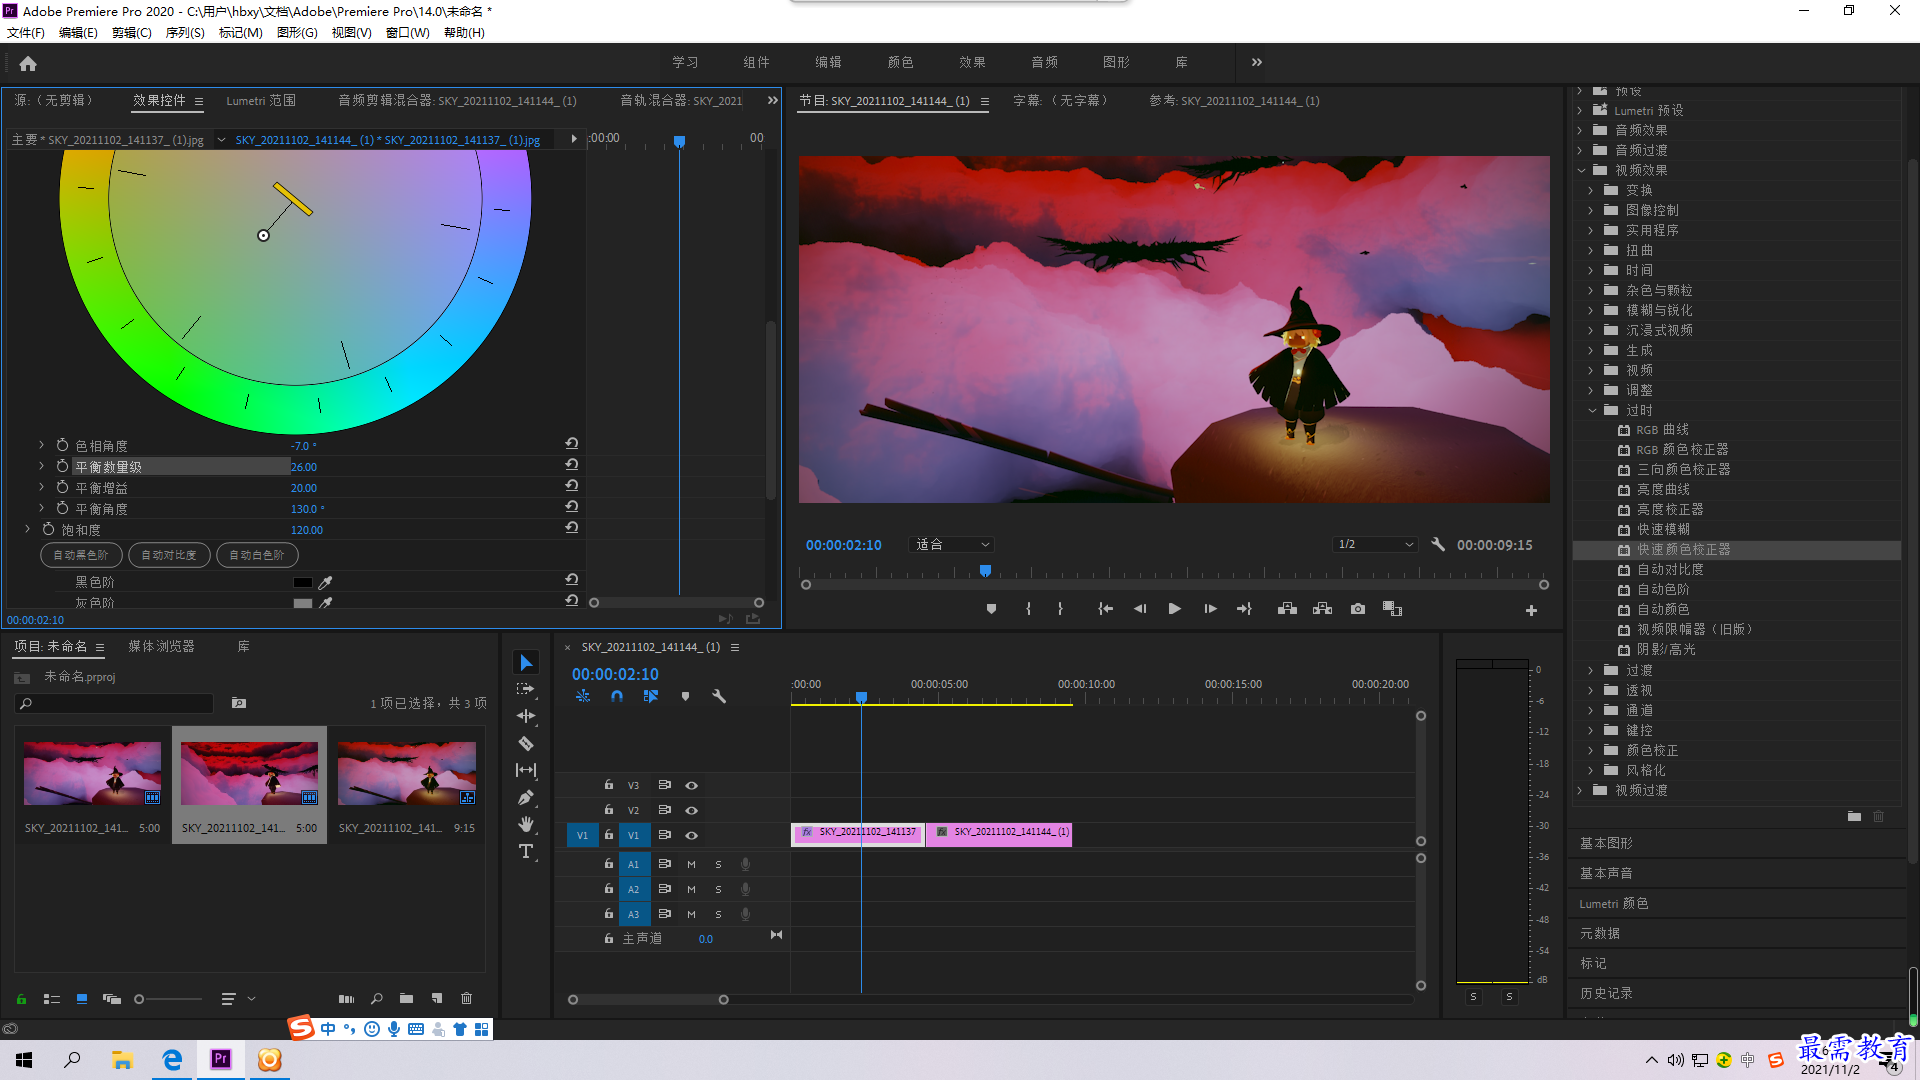1920x1080 pixels.
Task: Select the Pen tool
Action: pyautogui.click(x=526, y=797)
